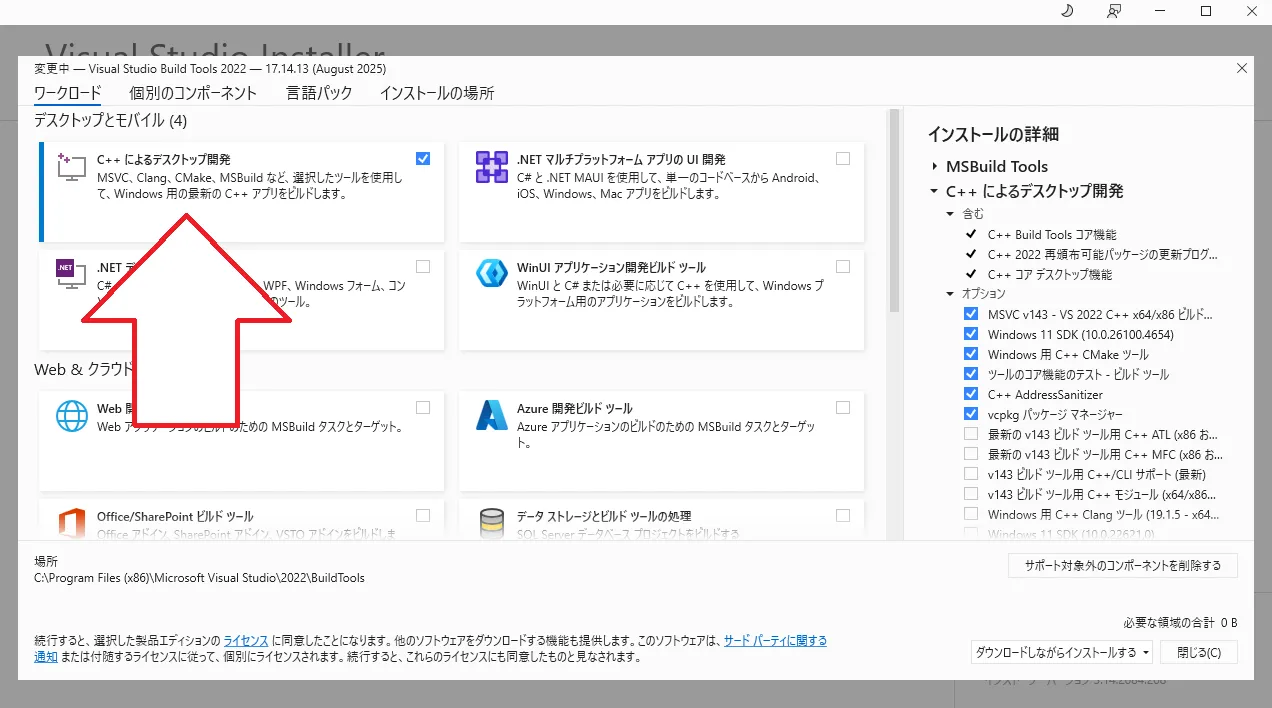Image resolution: width=1272 pixels, height=708 pixels.
Task: Click the Azure development build tools icon
Action: (491, 415)
